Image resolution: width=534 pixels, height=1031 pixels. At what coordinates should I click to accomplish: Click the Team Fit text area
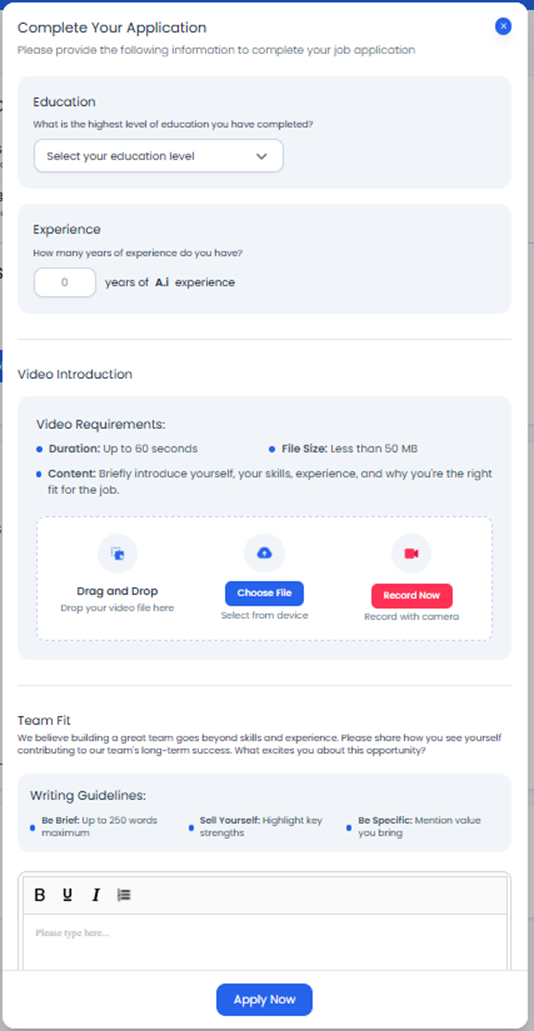click(265, 942)
